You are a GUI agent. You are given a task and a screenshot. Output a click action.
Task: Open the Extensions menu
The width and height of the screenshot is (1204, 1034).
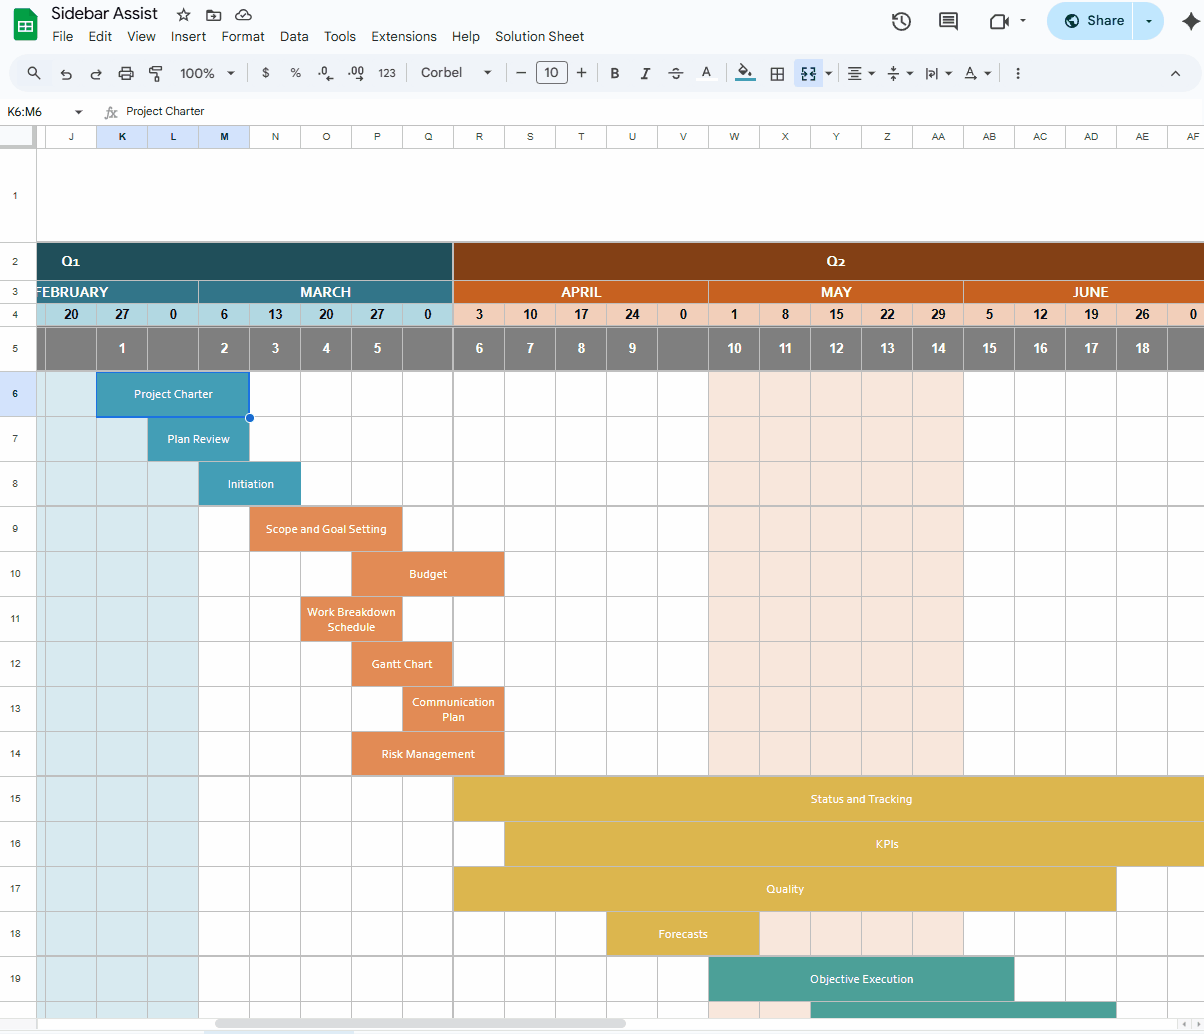404,36
